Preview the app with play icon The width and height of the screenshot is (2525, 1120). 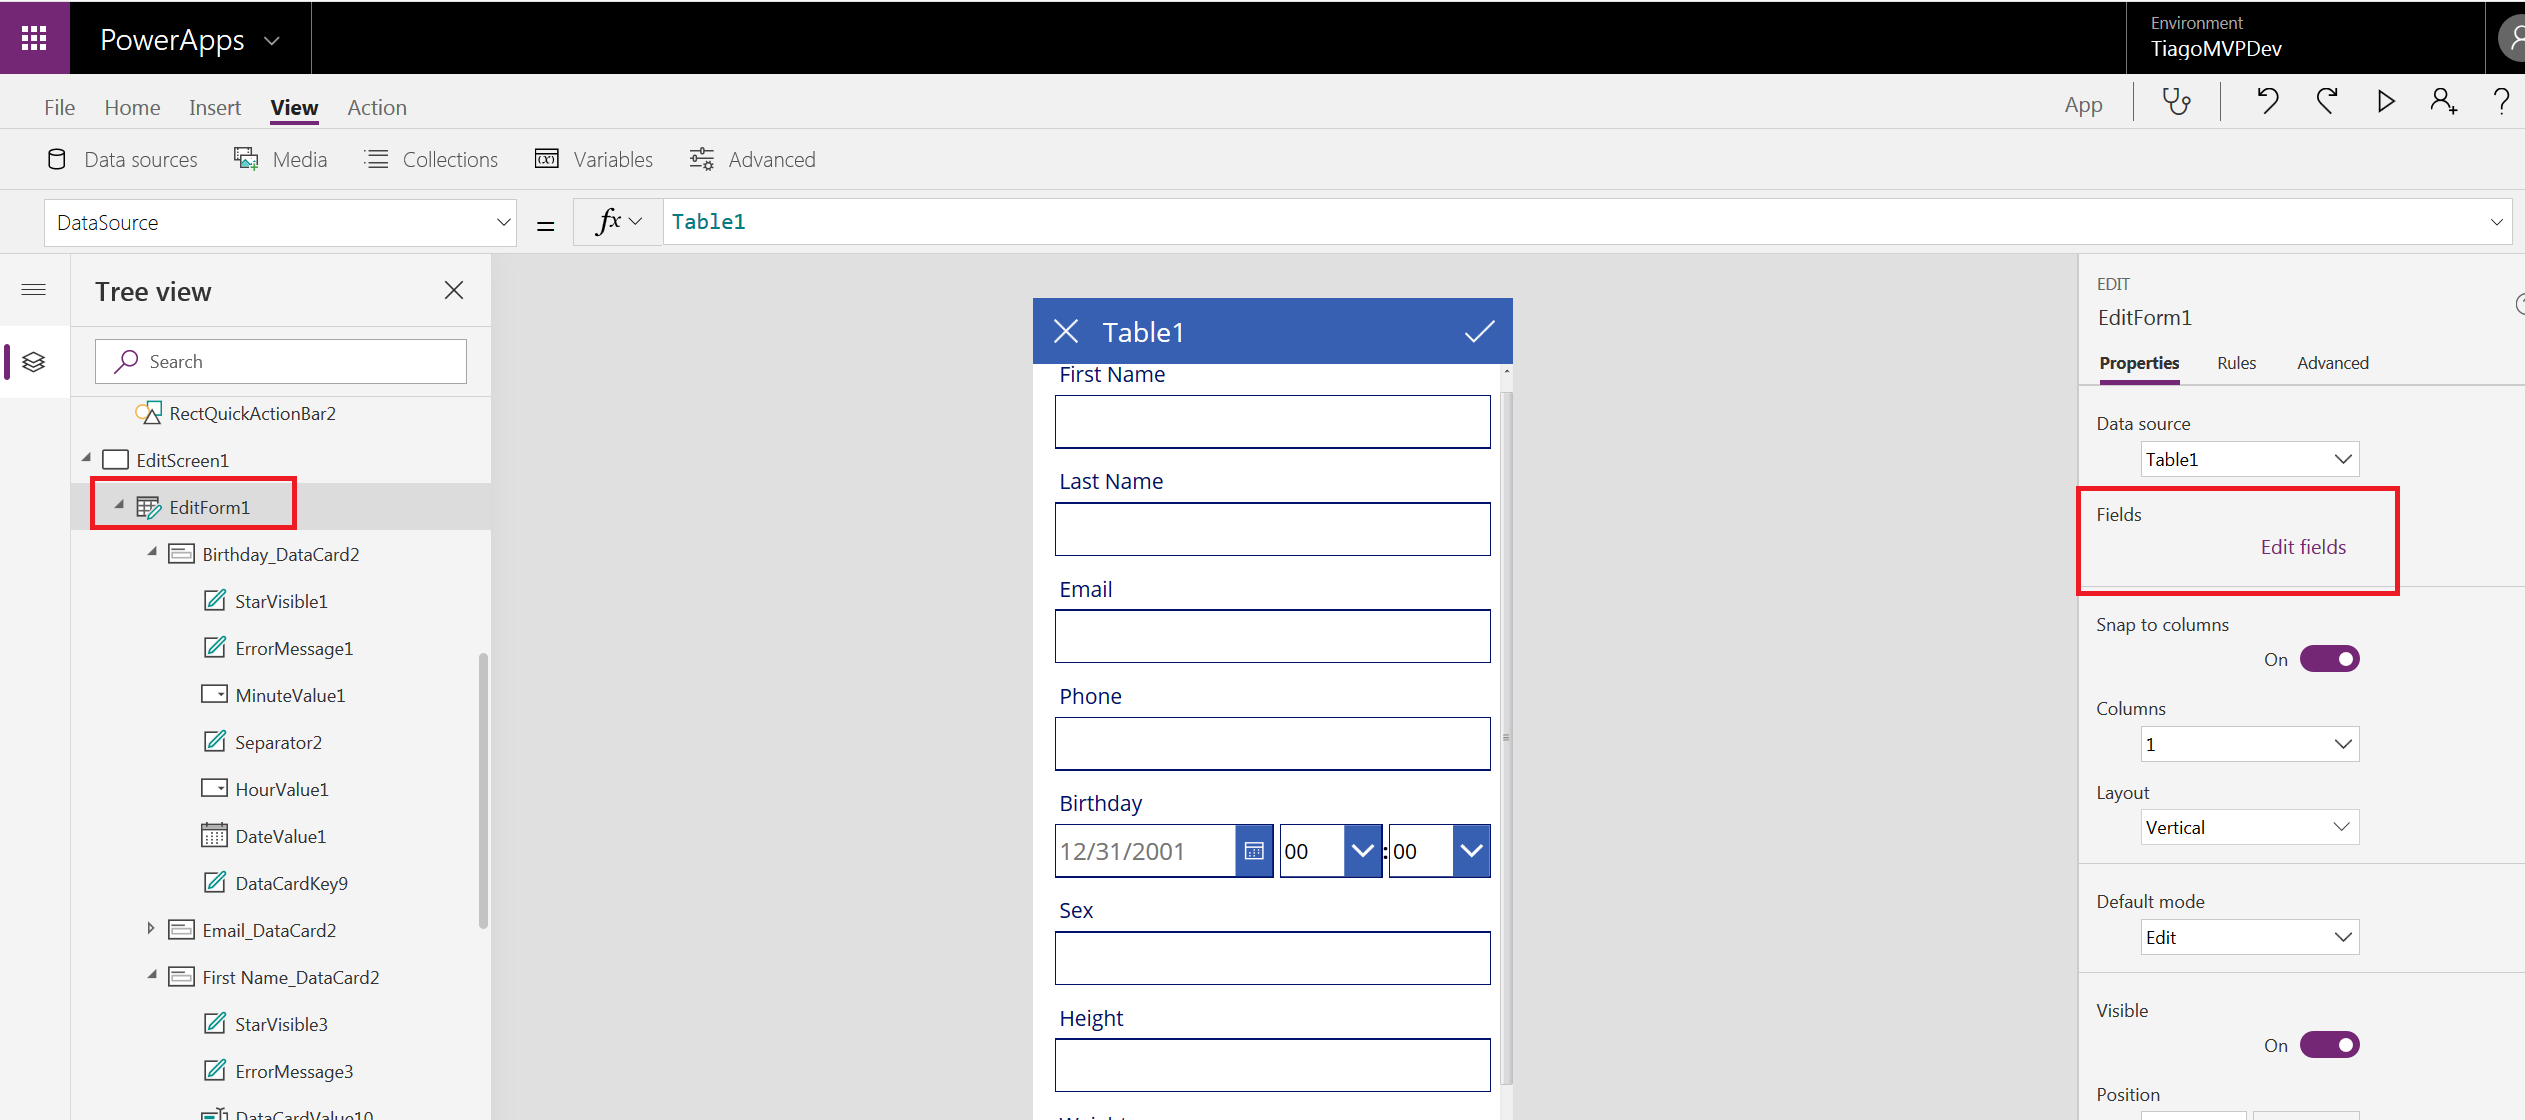tap(2386, 102)
